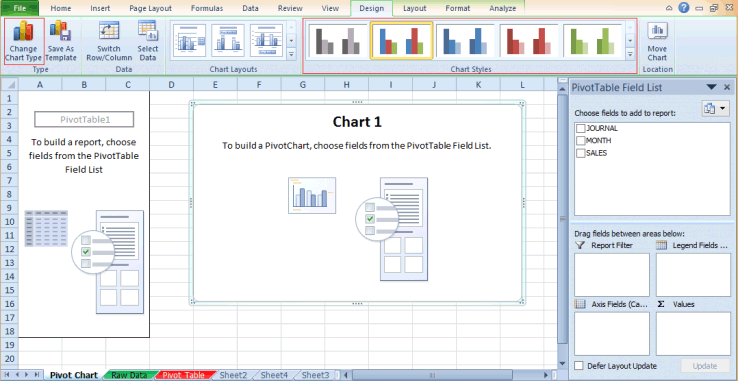The width and height of the screenshot is (738, 381).
Task: Switch to the Insert ribbon tab
Action: pyautogui.click(x=100, y=8)
